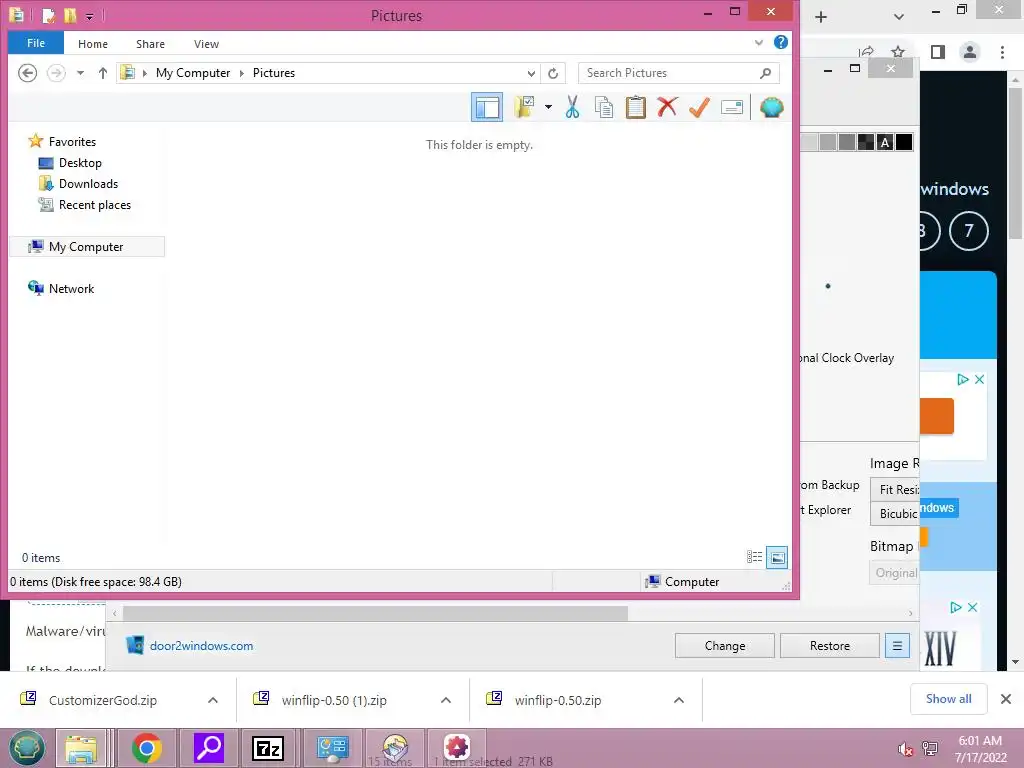Image resolution: width=1024 pixels, height=768 pixels.
Task: Select My Computer in navigation pane
Action: [87, 247]
